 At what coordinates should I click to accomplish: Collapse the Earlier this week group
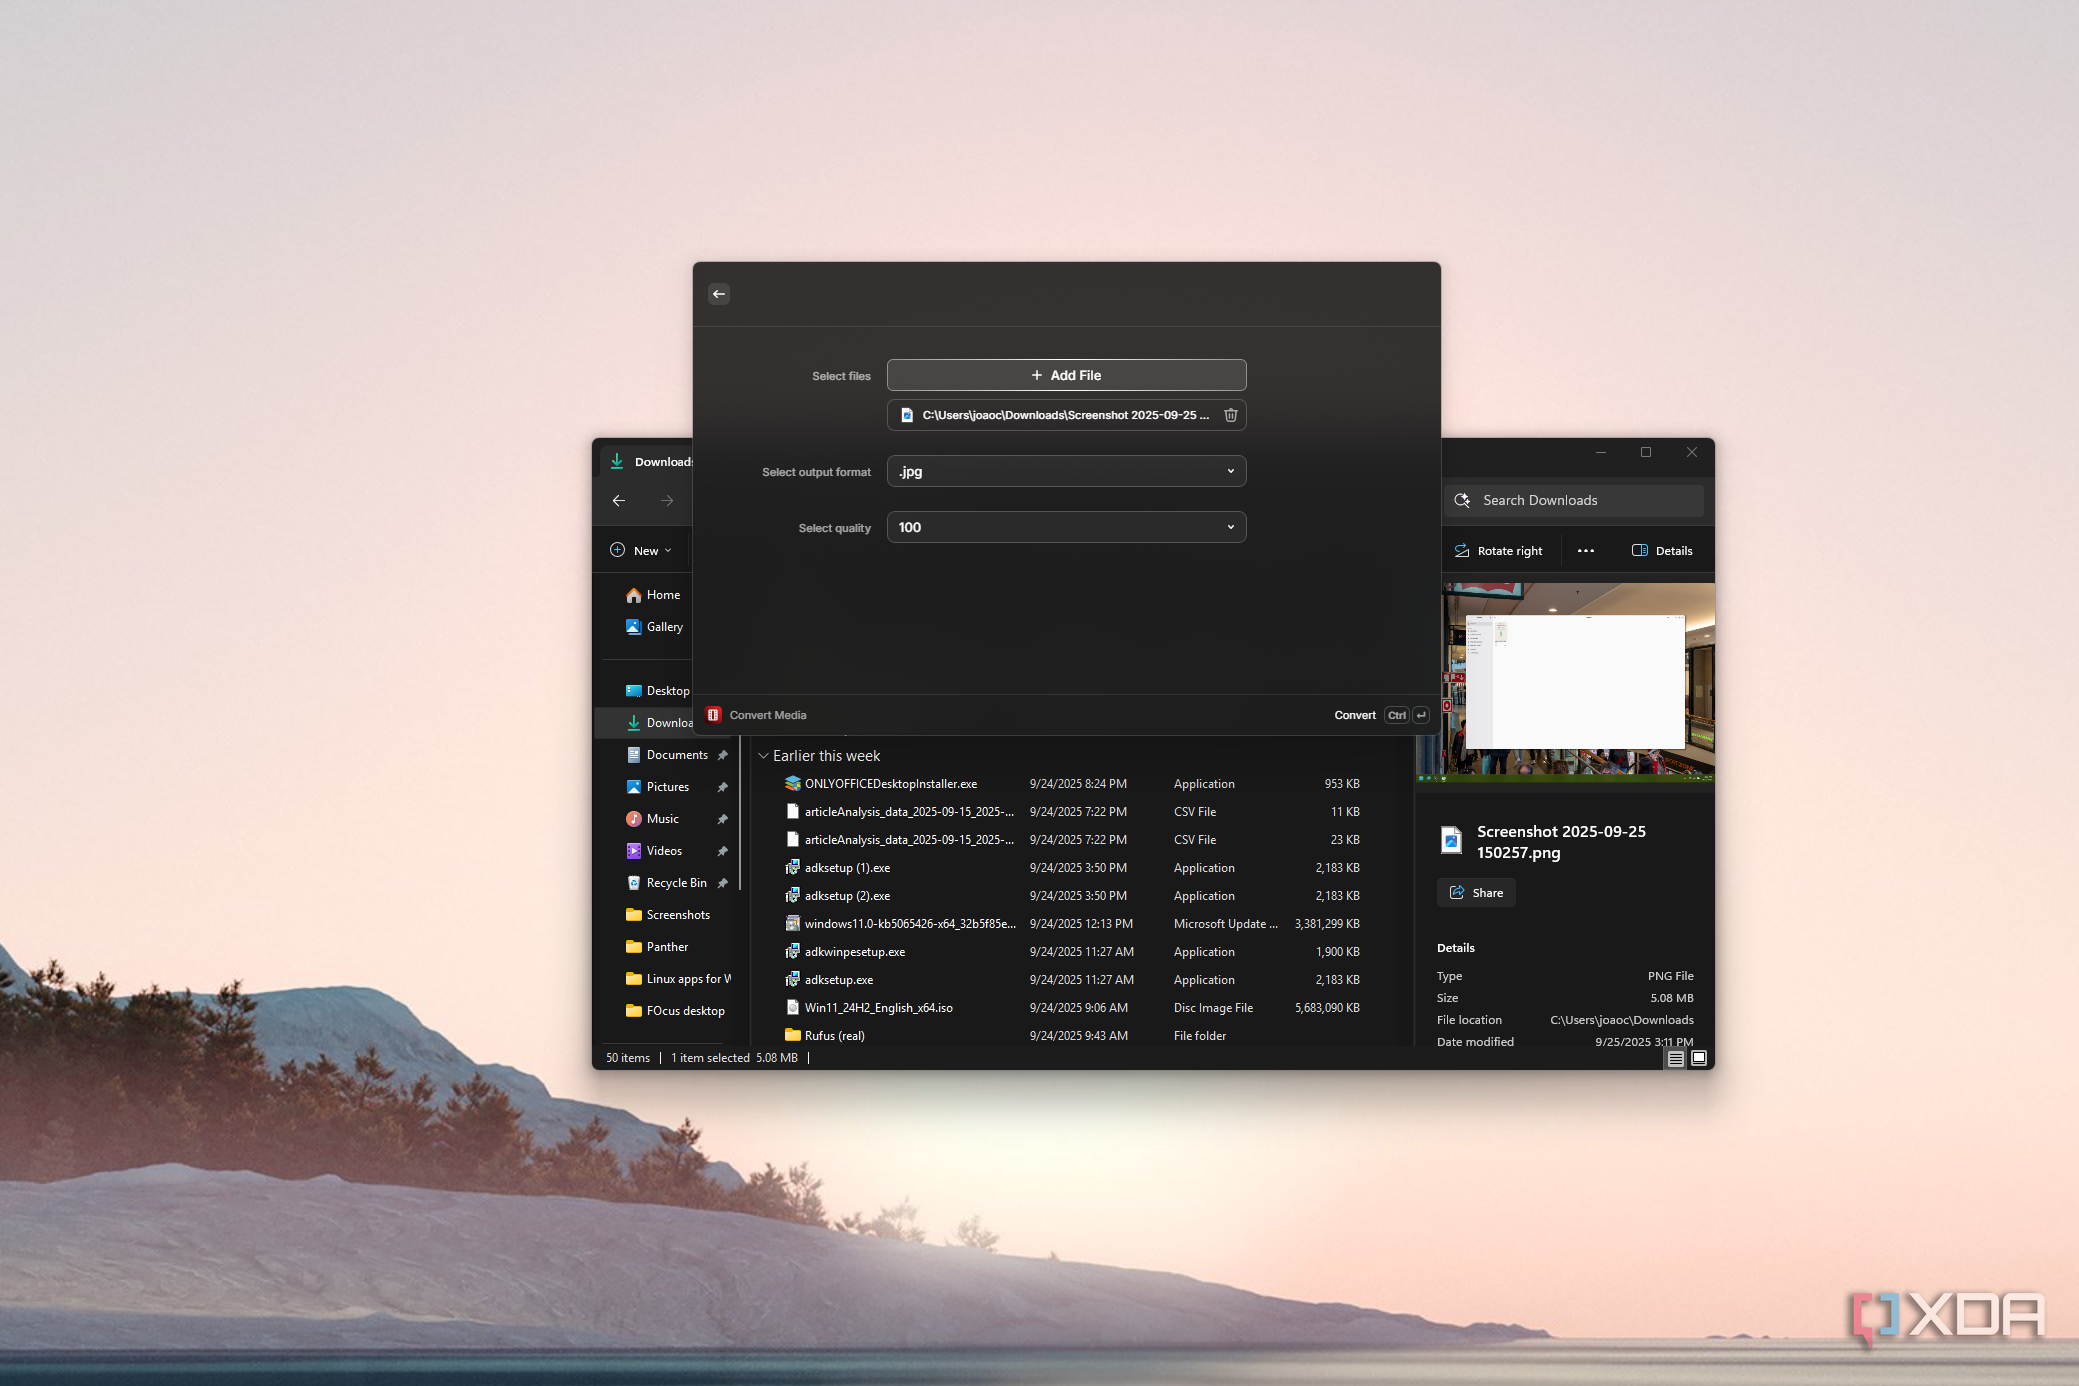[763, 756]
